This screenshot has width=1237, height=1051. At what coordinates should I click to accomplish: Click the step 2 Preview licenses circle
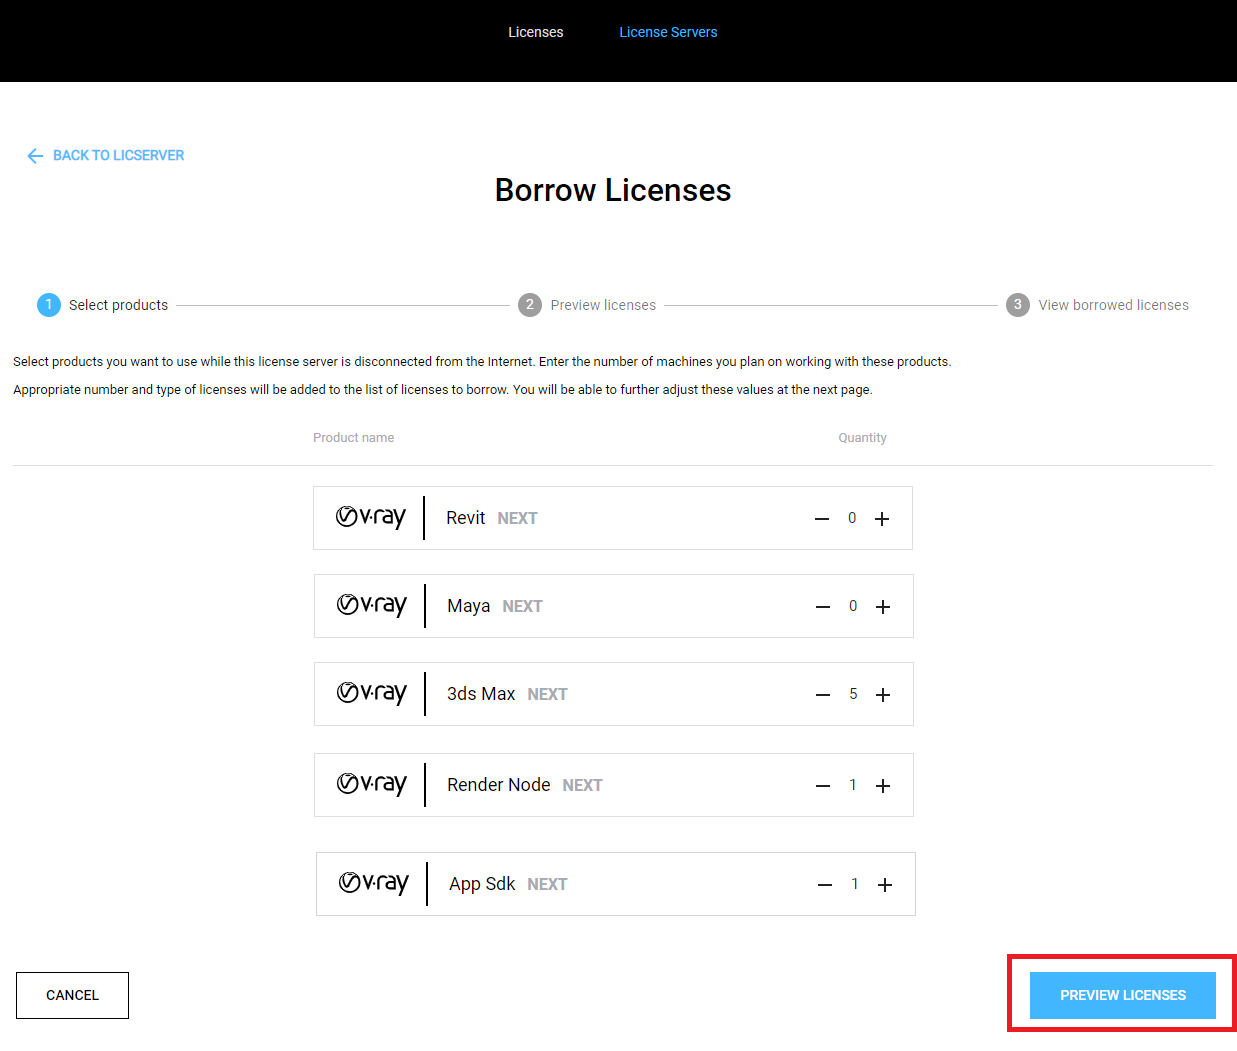click(x=530, y=304)
